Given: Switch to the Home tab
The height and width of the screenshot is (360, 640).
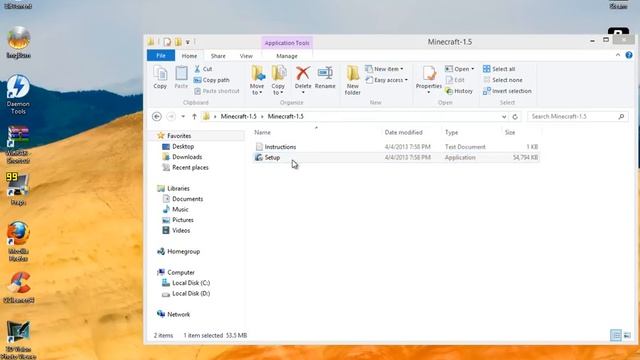Looking at the screenshot, I should (x=189, y=56).
